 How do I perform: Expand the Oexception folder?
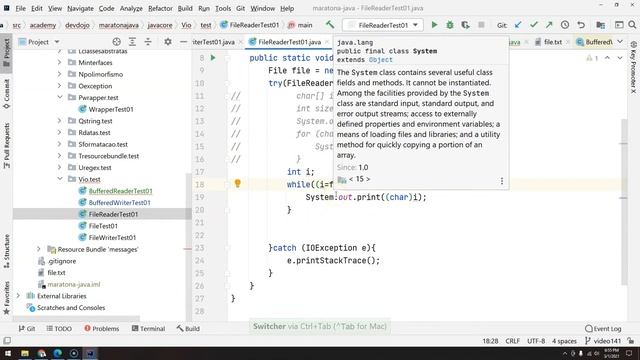pyautogui.click(x=60, y=86)
